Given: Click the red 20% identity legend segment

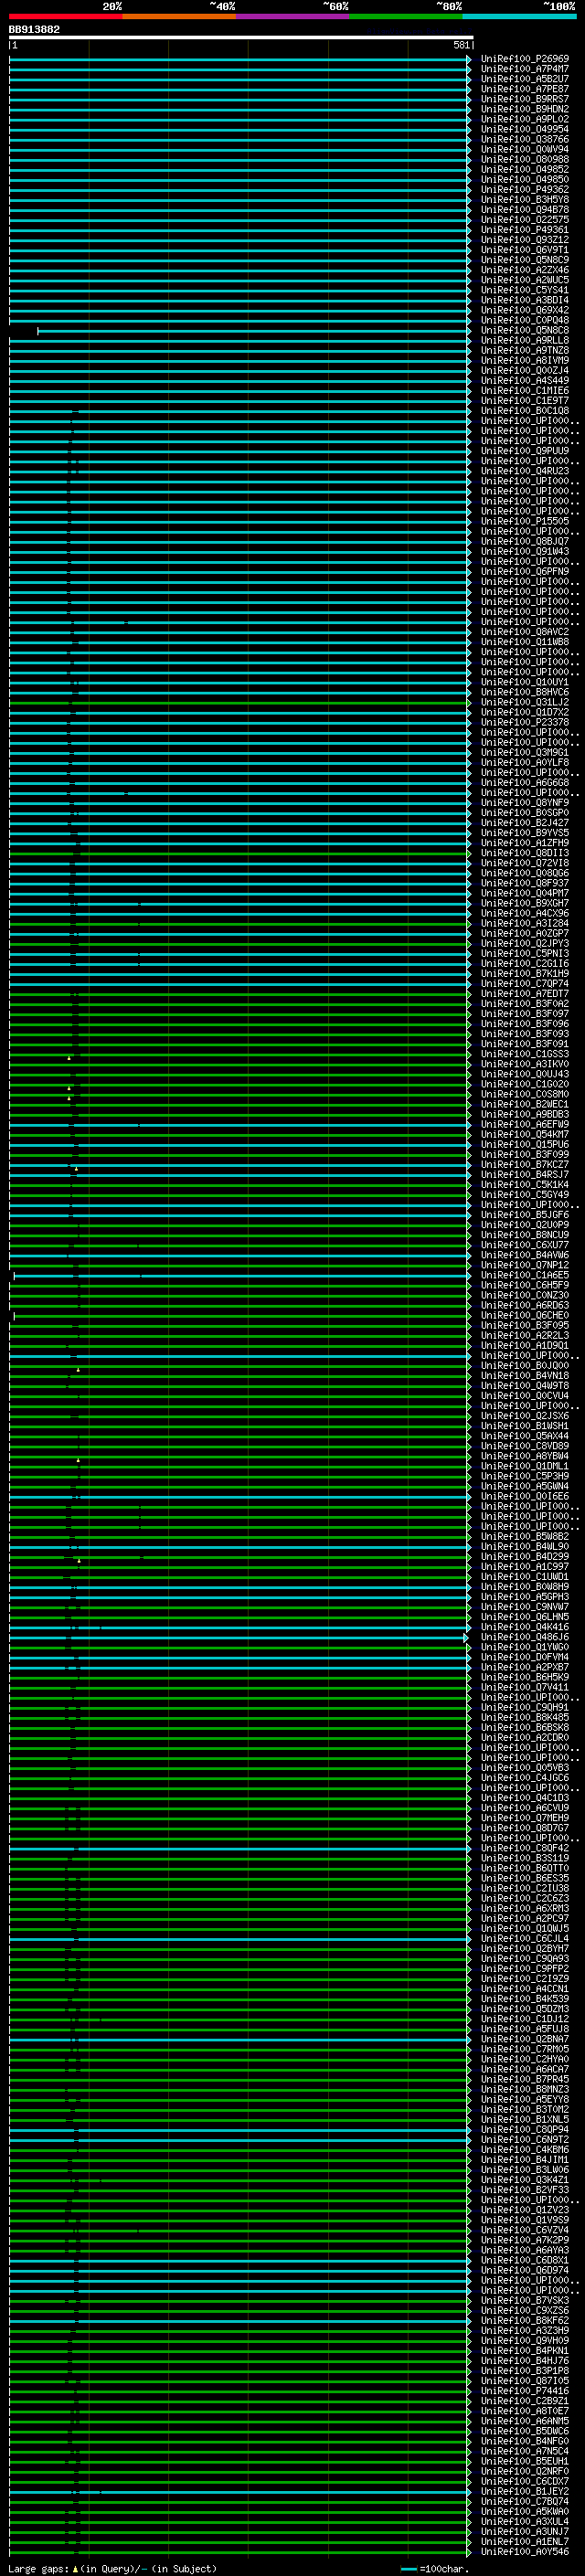Looking at the screenshot, I should coord(65,16).
